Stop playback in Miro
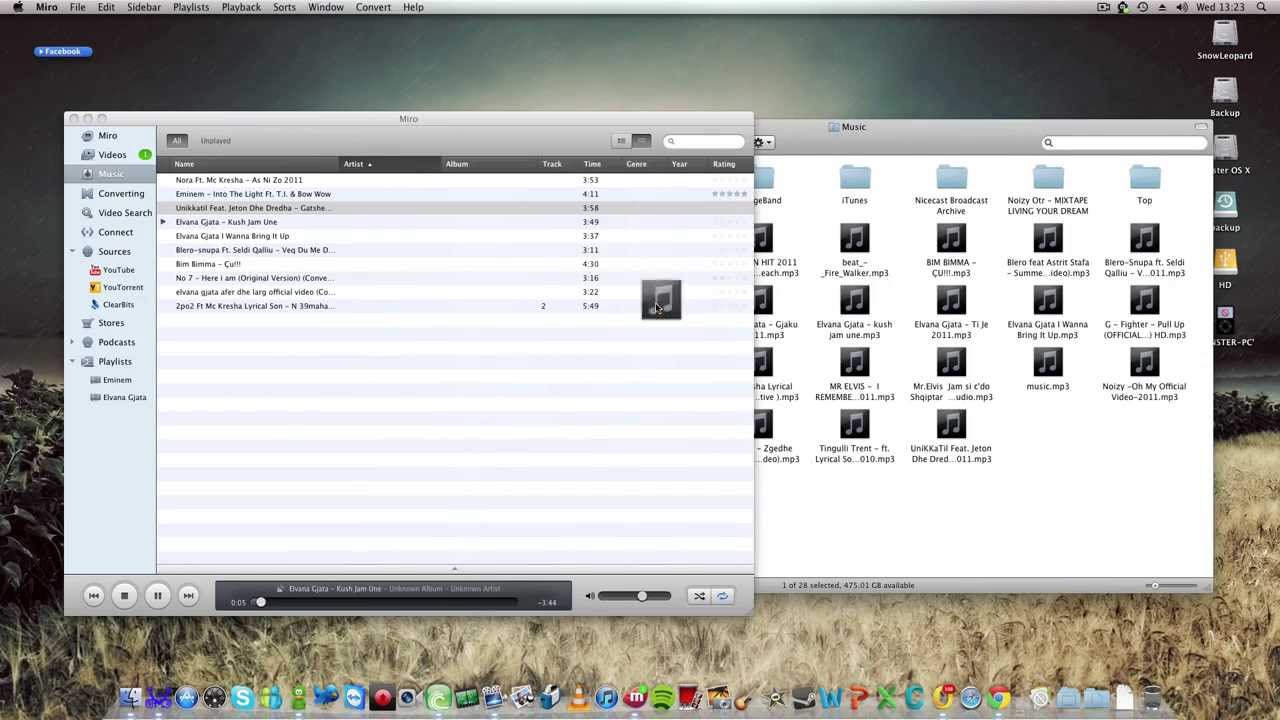 click(x=124, y=596)
